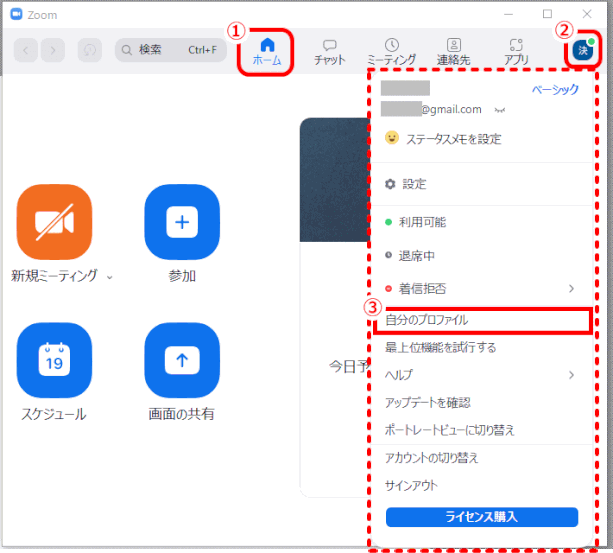
Task: Open 設定 from the profile menu
Action: click(x=482, y=184)
